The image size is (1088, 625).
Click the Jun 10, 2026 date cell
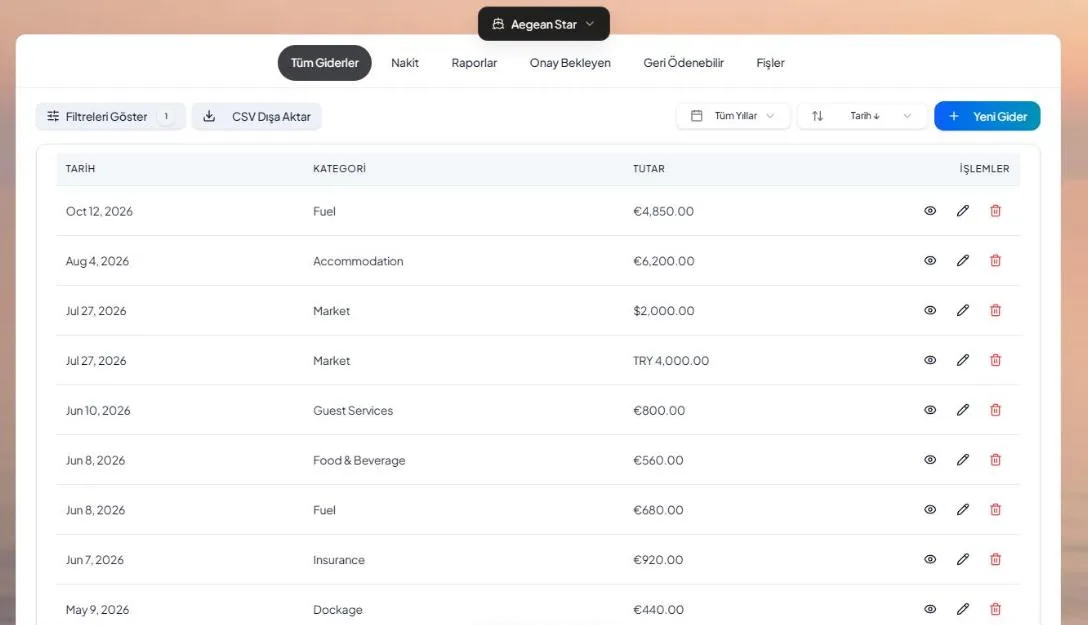(98, 410)
